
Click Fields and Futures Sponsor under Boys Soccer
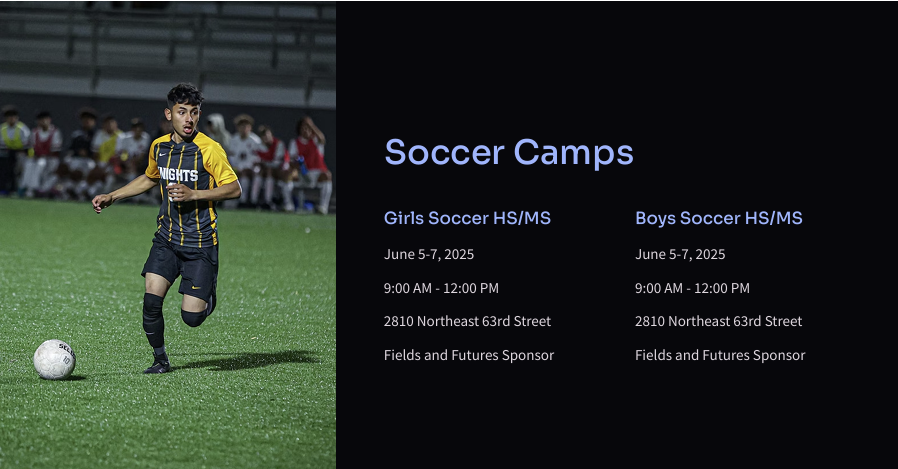click(719, 355)
